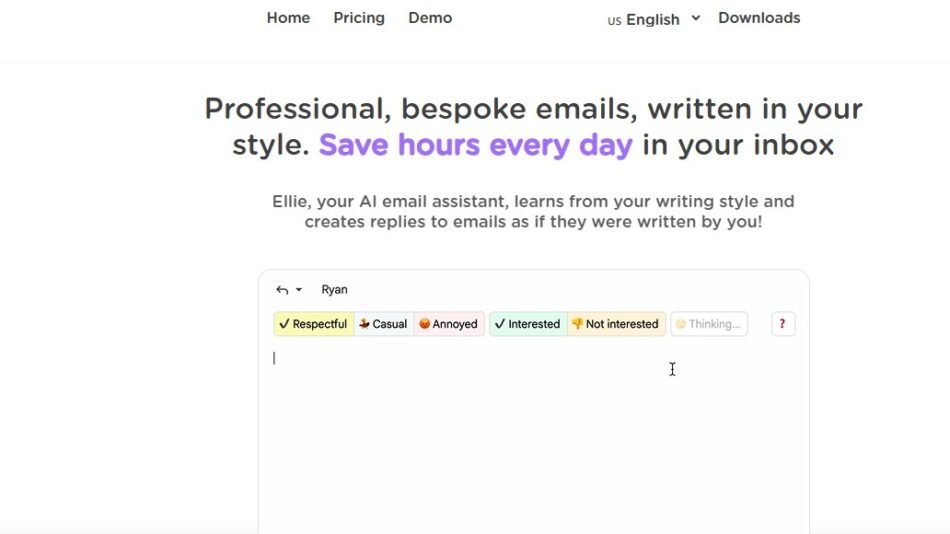
Task: Select the Annoyed tone option
Action: coord(449,324)
